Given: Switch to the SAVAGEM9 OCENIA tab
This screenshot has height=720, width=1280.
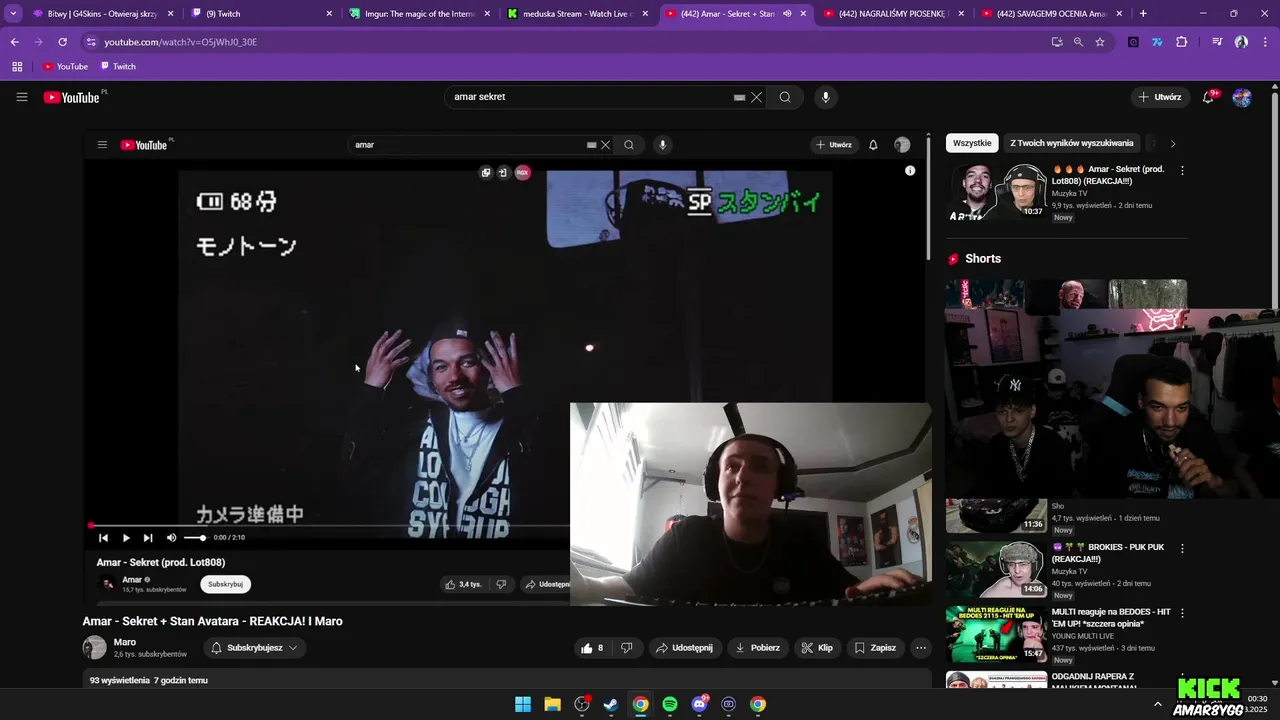Looking at the screenshot, I should [x=1052, y=14].
